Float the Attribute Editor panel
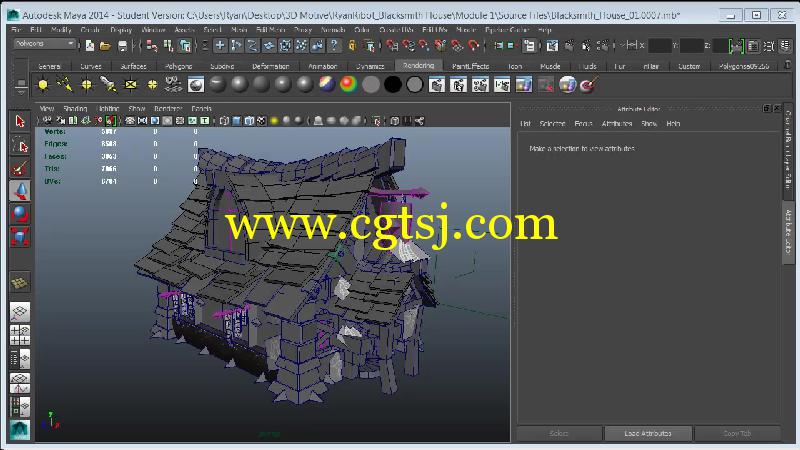The image size is (800, 450). coord(766,108)
